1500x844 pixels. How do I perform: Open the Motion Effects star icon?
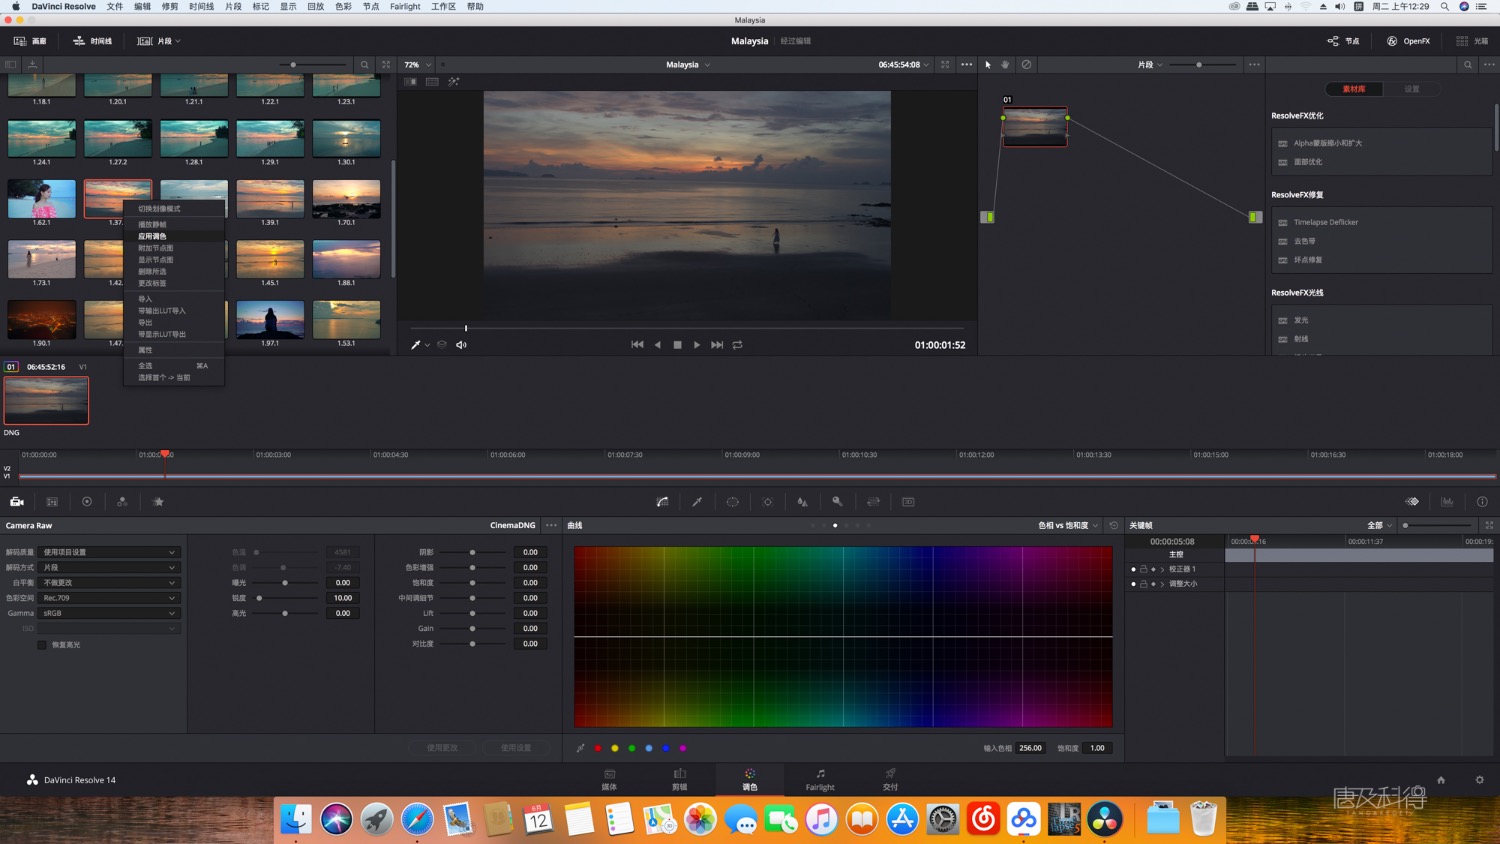pos(158,502)
